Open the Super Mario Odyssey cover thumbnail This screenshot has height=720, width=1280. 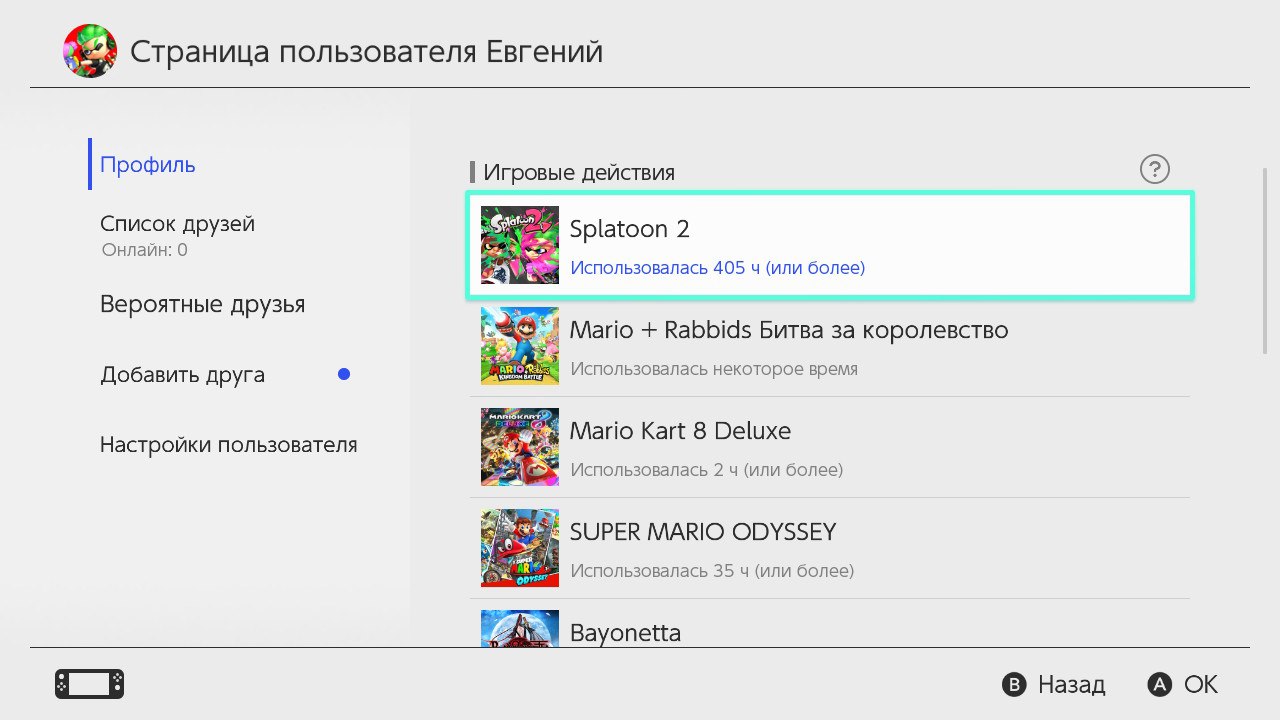[x=520, y=548]
